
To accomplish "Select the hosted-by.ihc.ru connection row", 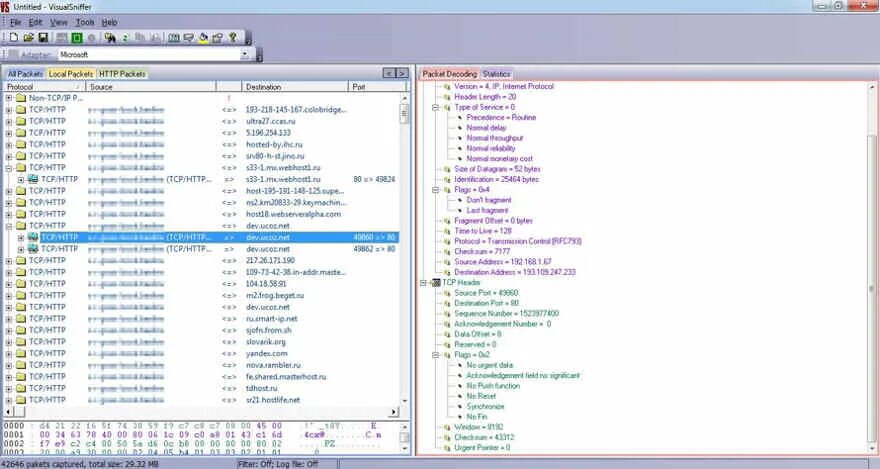I will tap(201, 144).
